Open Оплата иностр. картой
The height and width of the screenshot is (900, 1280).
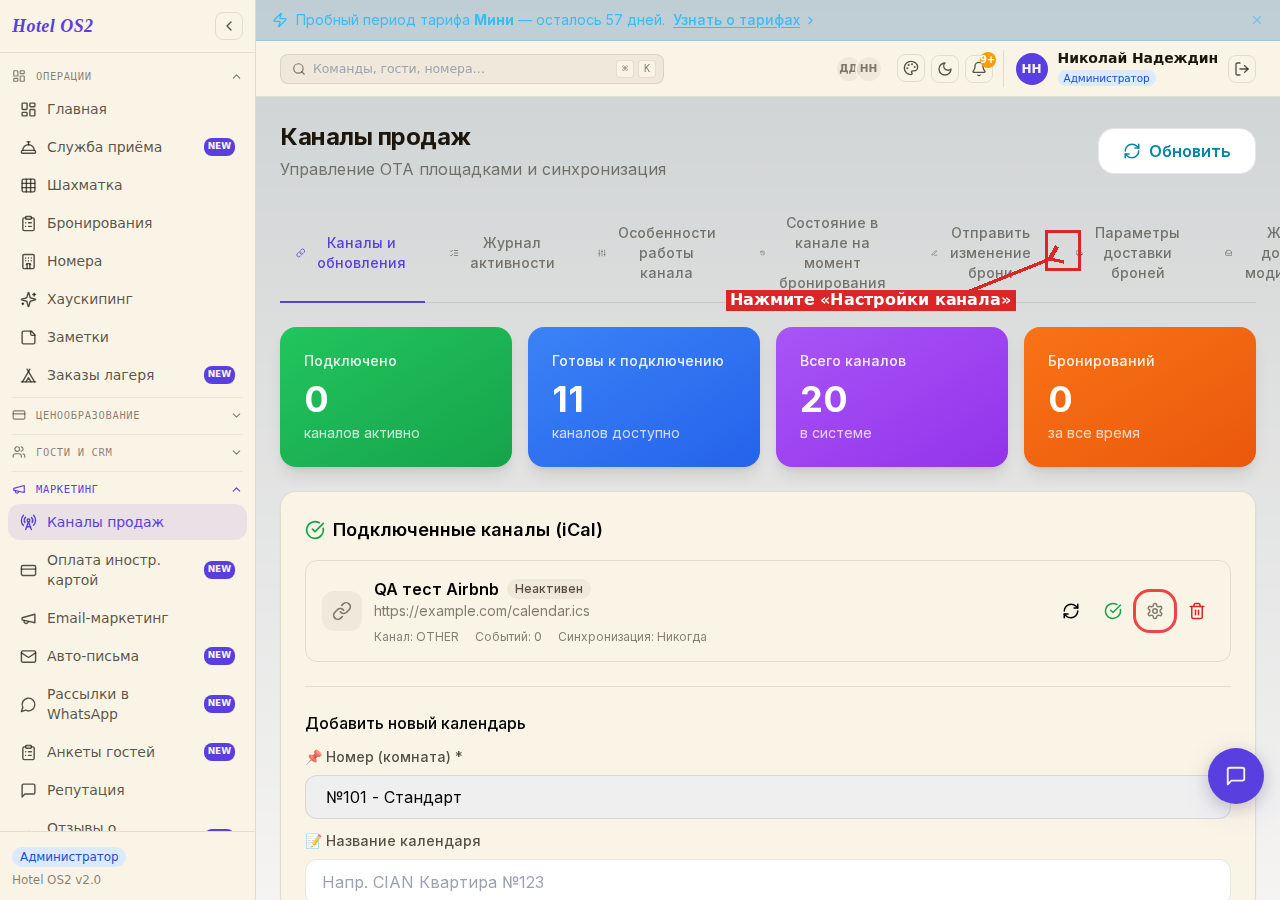tap(127, 570)
